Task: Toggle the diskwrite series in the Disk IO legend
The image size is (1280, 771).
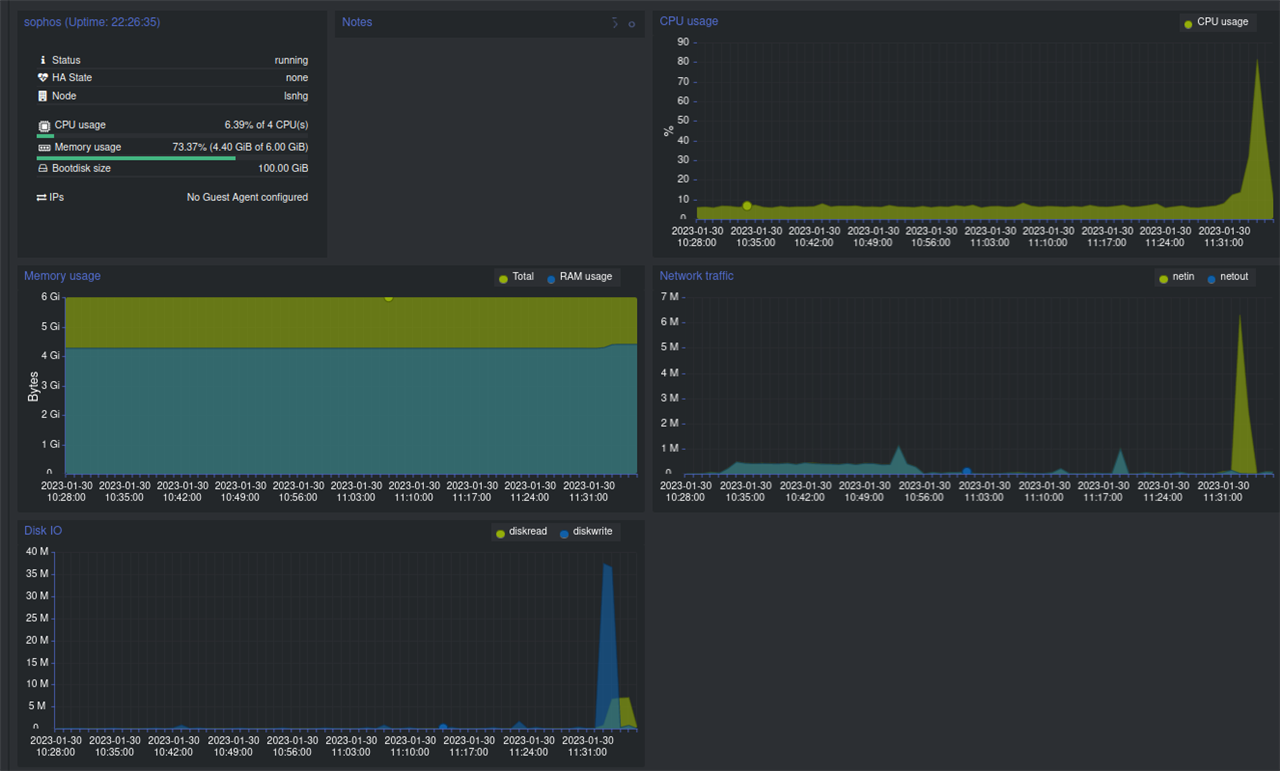Action: 587,532
